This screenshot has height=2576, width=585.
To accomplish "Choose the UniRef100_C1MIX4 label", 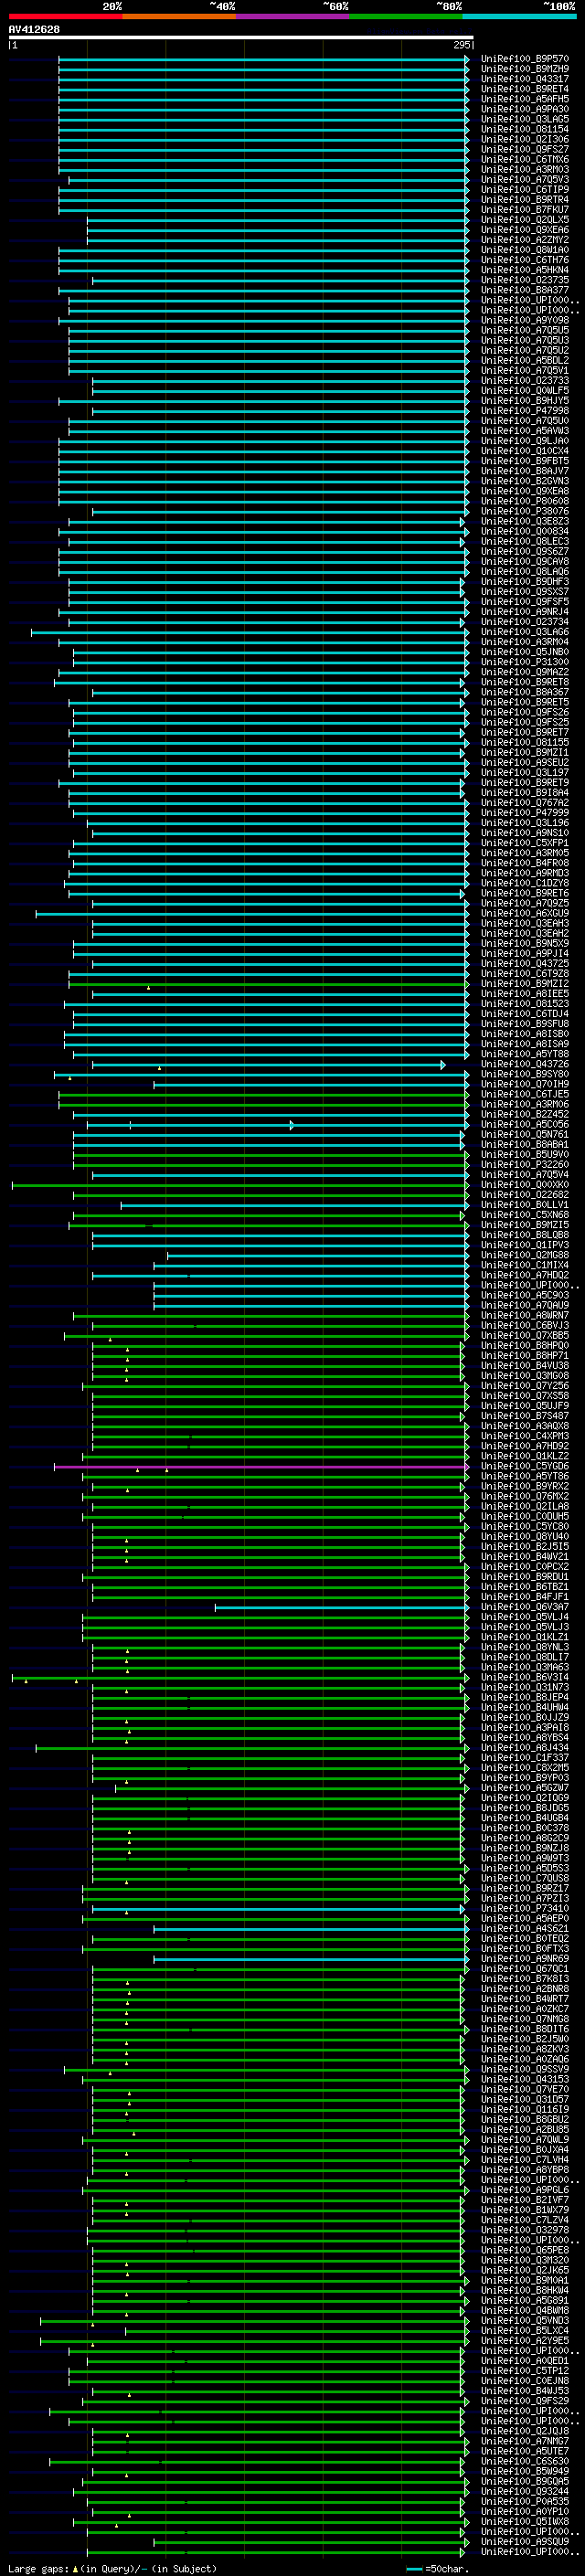I will (x=525, y=1266).
